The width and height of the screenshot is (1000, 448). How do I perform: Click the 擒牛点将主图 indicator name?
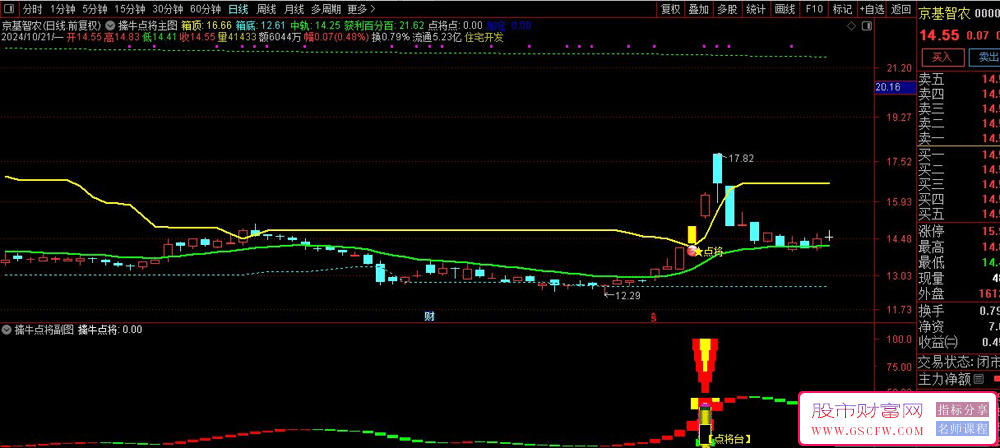148,26
